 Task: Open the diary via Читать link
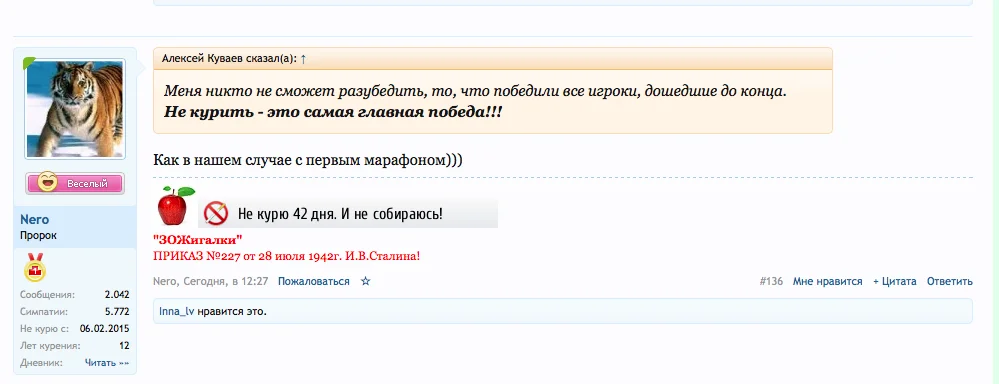(x=107, y=362)
